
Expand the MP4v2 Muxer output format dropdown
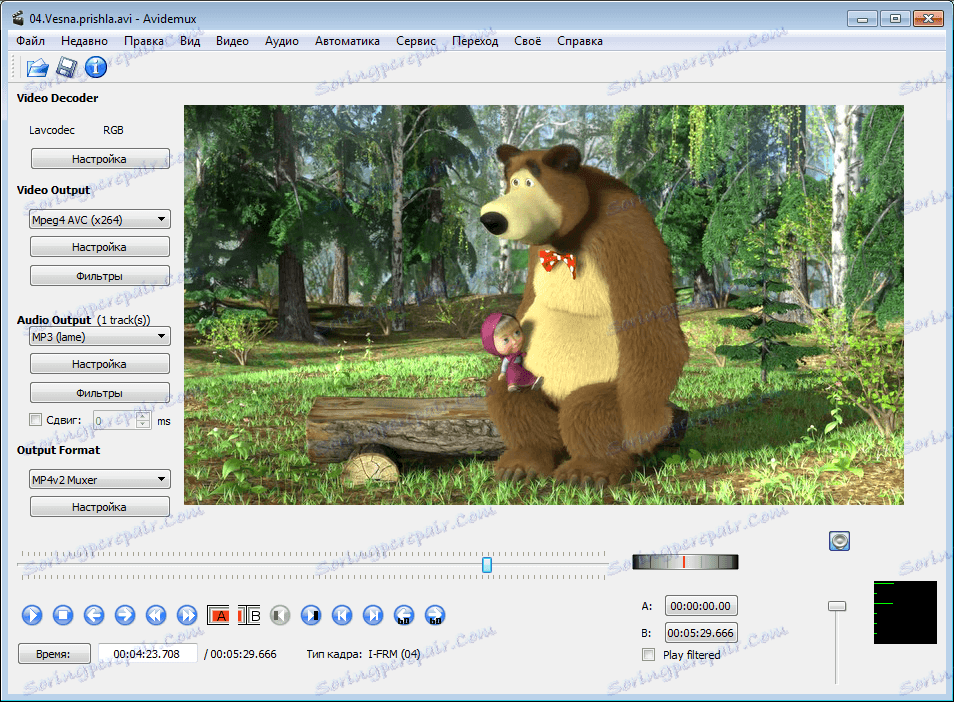pyautogui.click(x=100, y=480)
